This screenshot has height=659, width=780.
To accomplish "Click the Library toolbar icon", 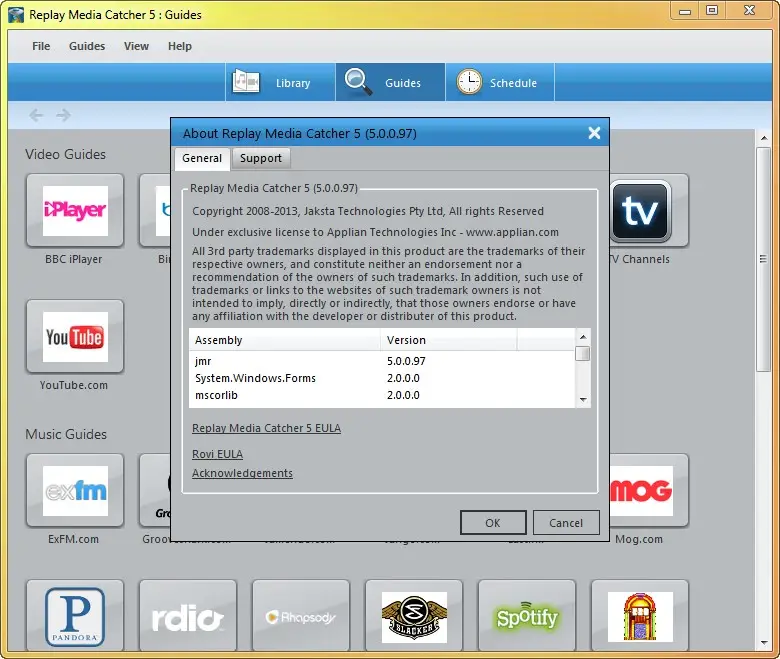I will [x=246, y=82].
